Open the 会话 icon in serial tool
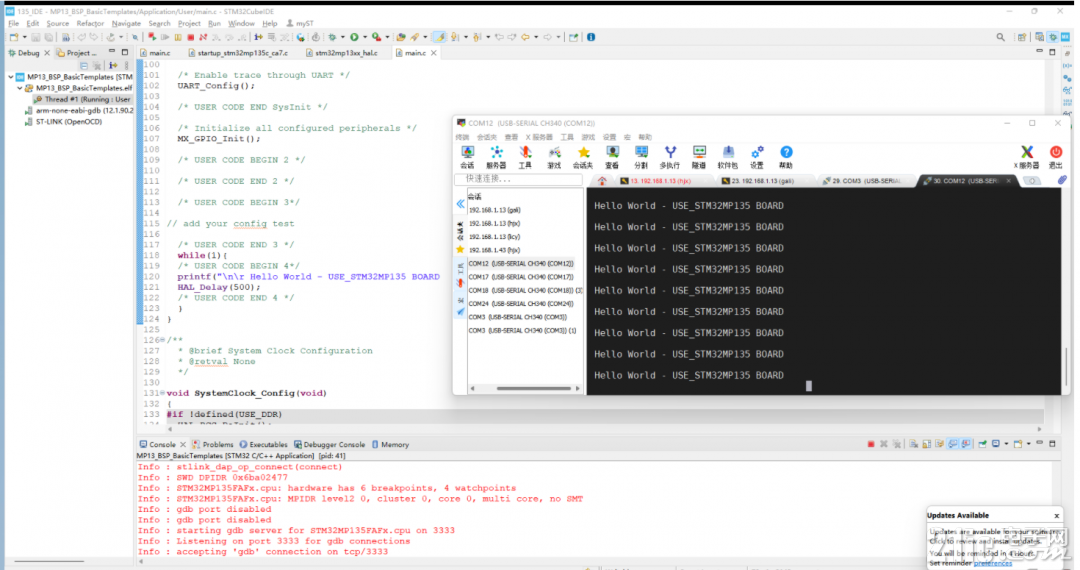Viewport: 1080px width, 570px height. tap(468, 157)
